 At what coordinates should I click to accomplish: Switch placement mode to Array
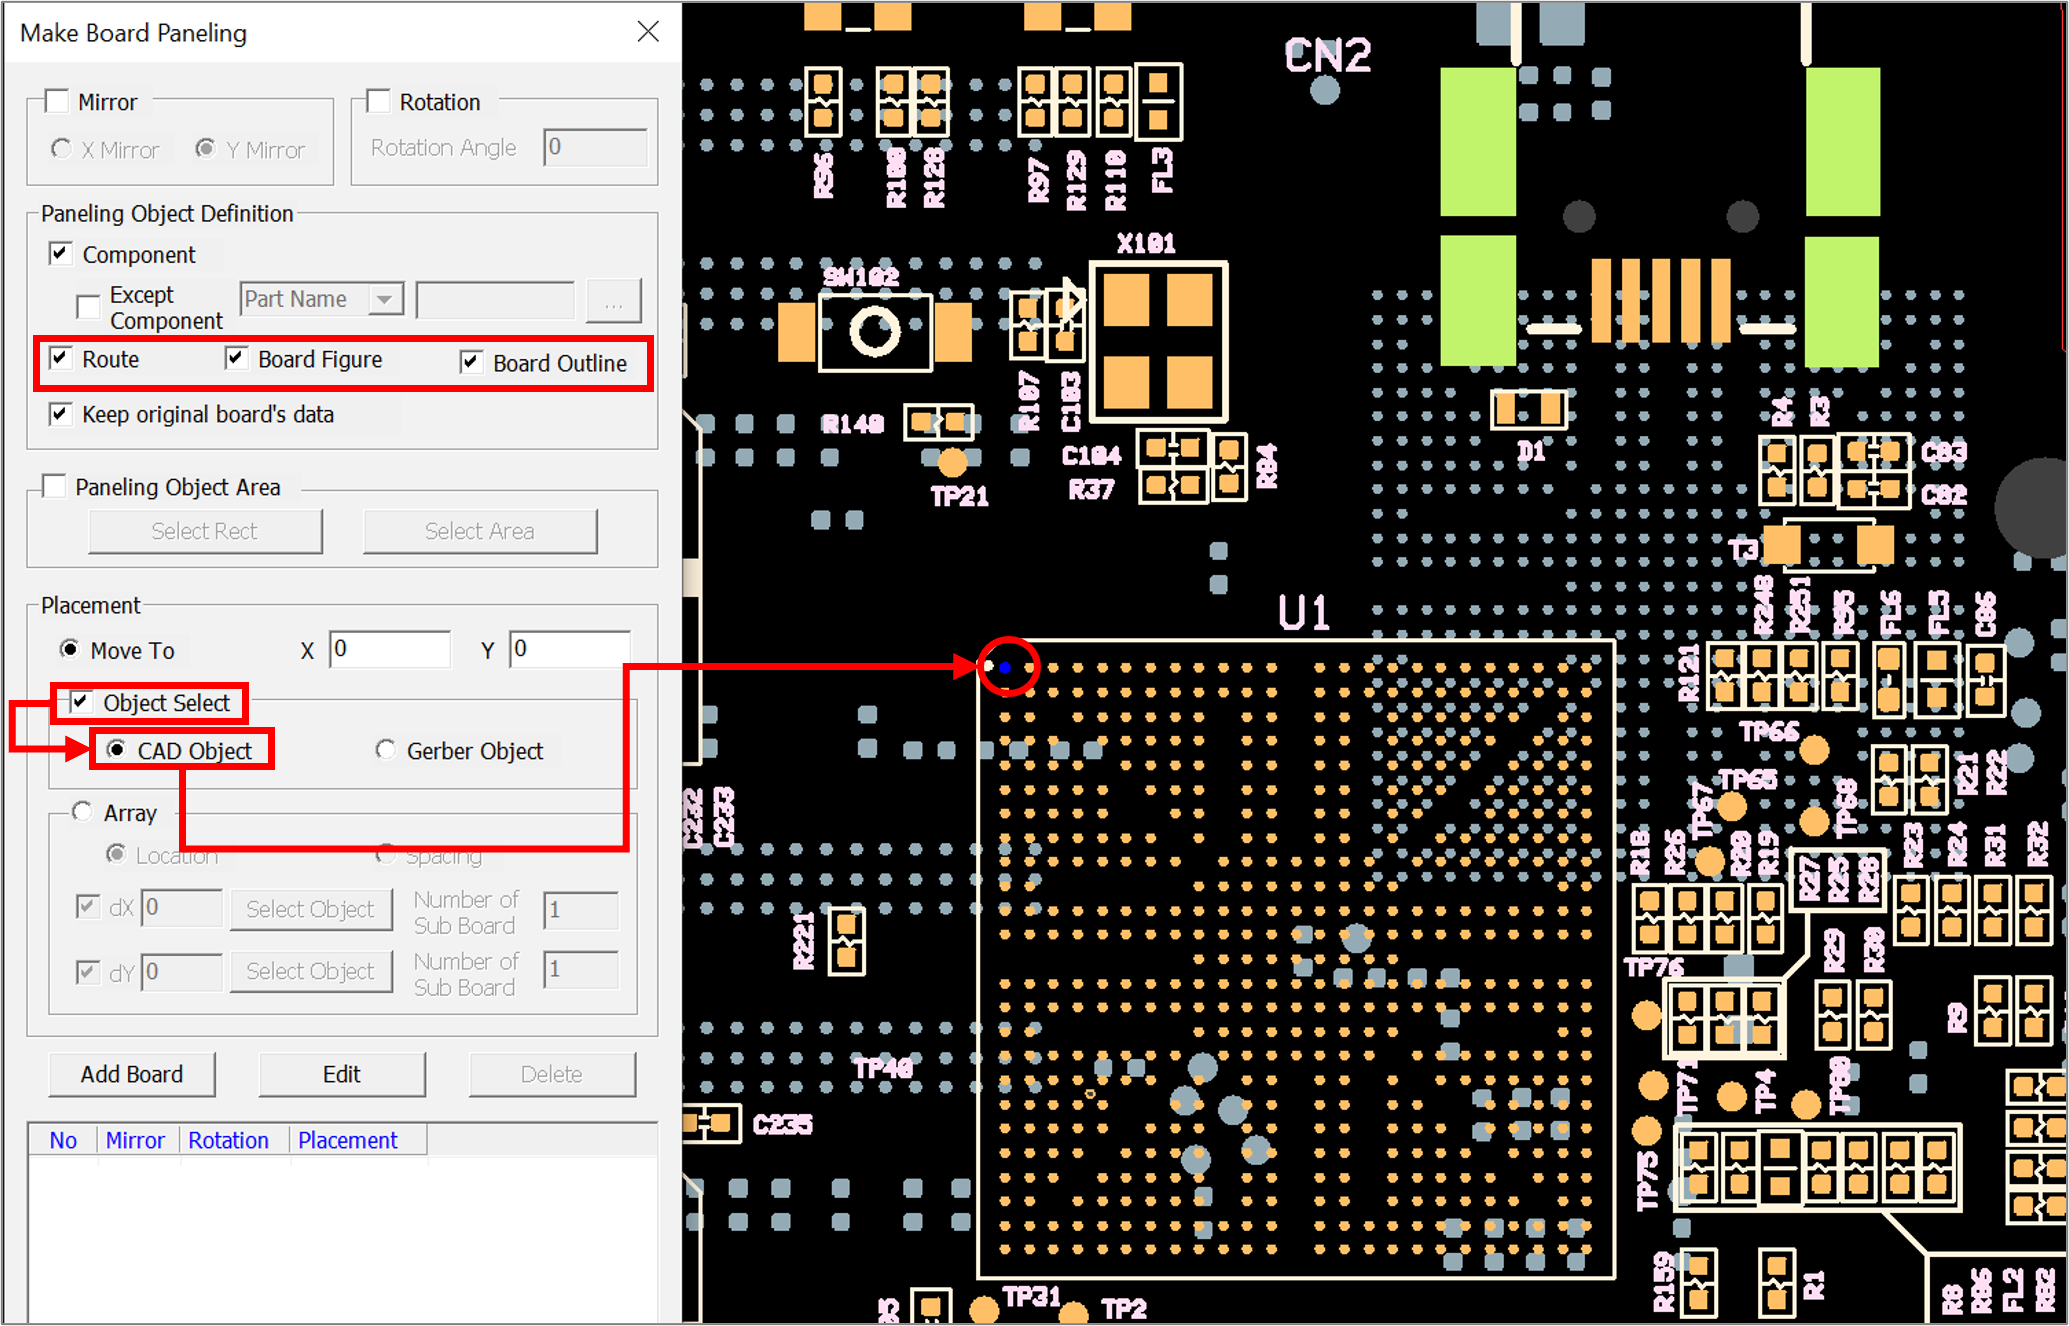click(x=81, y=812)
